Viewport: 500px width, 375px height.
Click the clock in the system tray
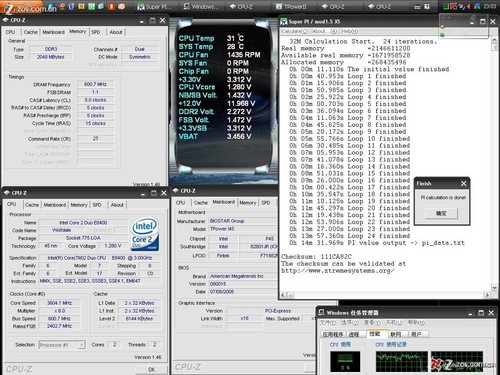click(x=490, y=6)
